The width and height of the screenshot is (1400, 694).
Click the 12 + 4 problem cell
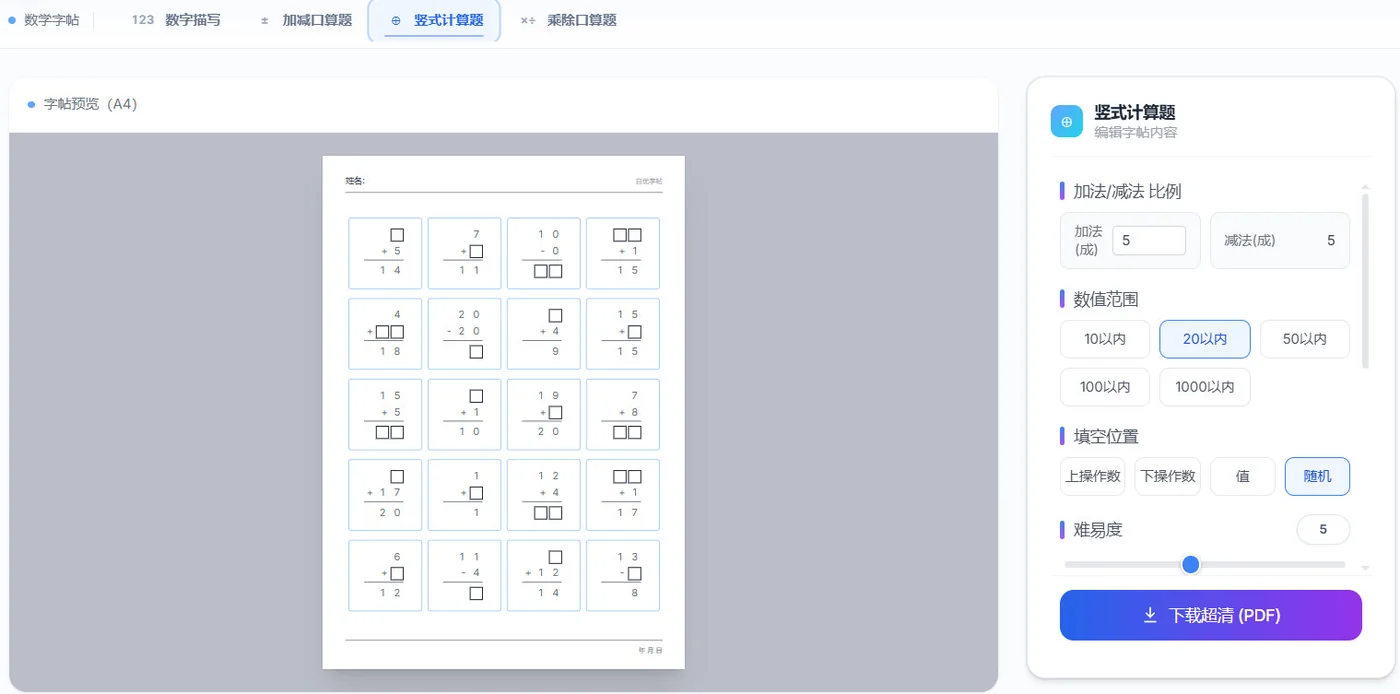544,494
